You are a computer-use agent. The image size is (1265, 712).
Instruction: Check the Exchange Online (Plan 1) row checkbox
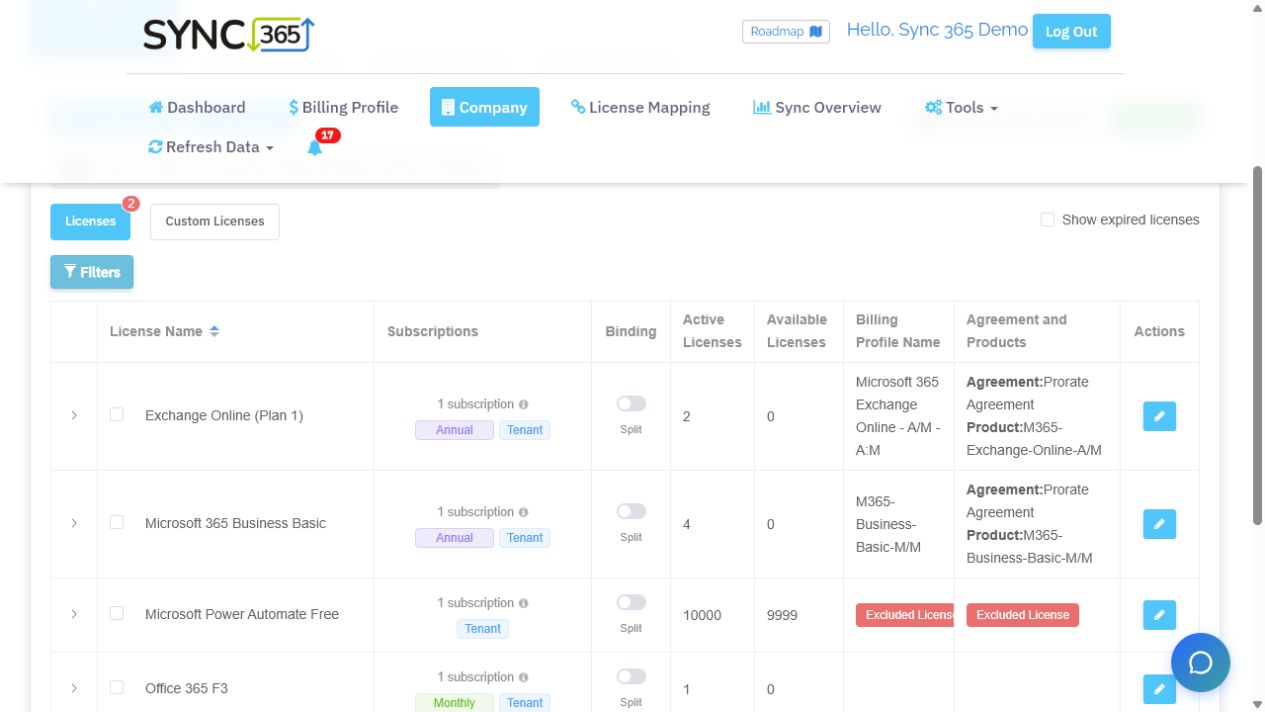tap(117, 414)
